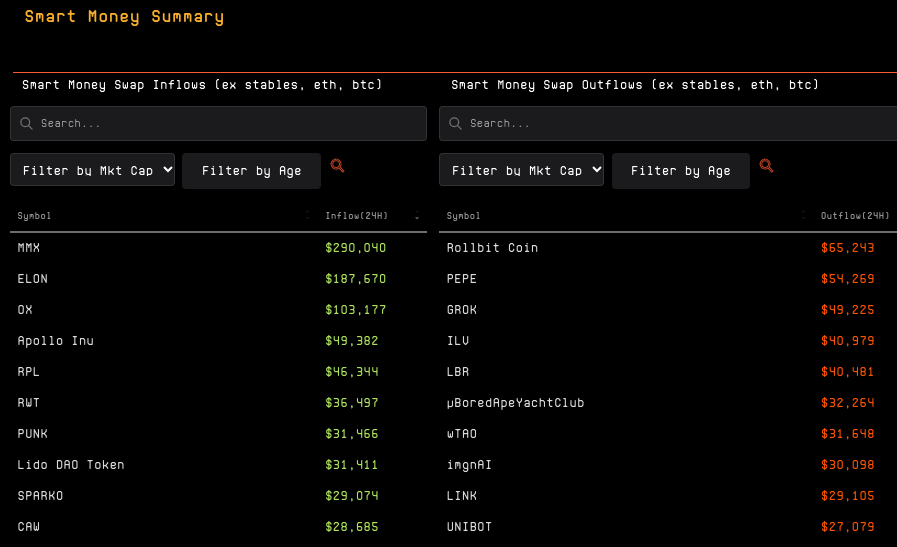Click the $31,466 inflow value

tap(351, 433)
